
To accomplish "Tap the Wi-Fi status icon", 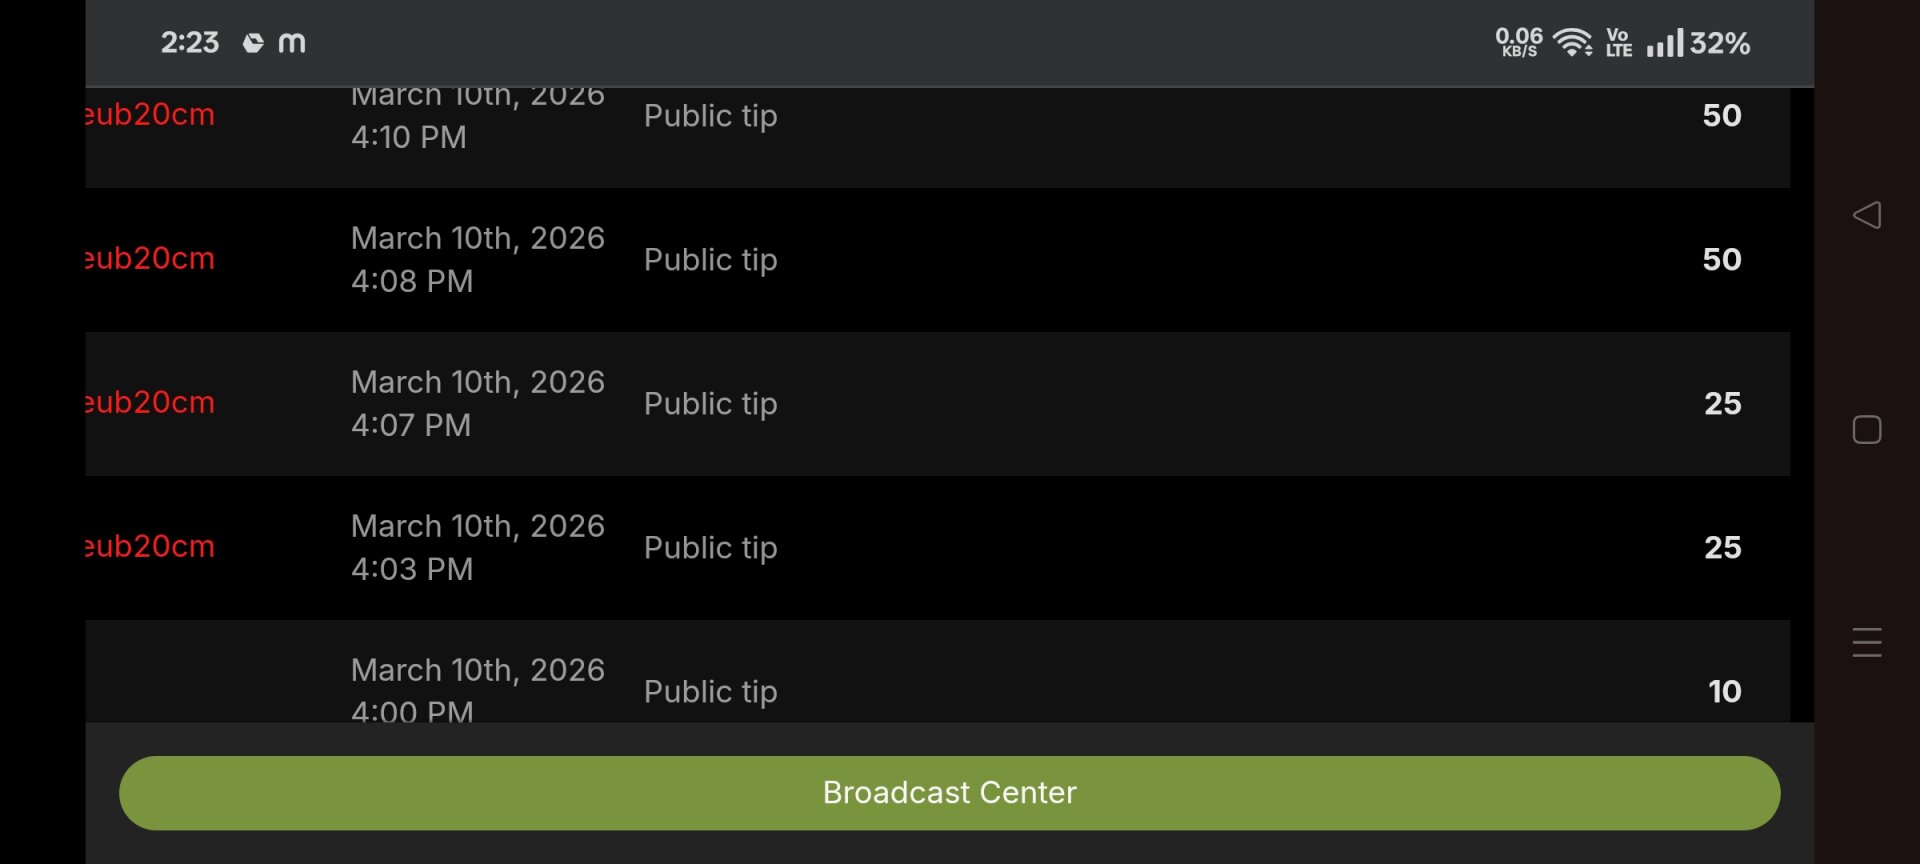I will [x=1573, y=43].
